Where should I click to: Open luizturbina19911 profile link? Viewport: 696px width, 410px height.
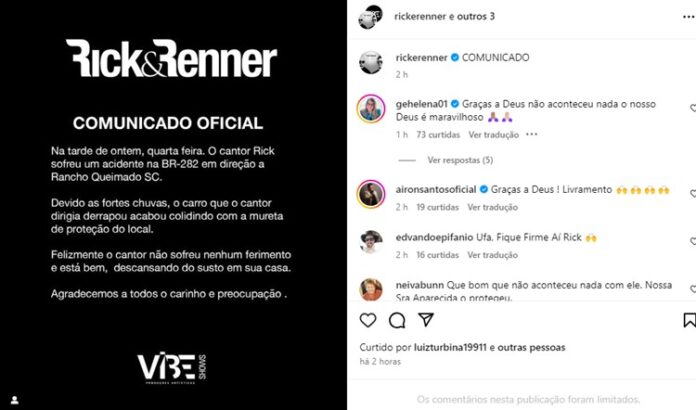(x=450, y=347)
